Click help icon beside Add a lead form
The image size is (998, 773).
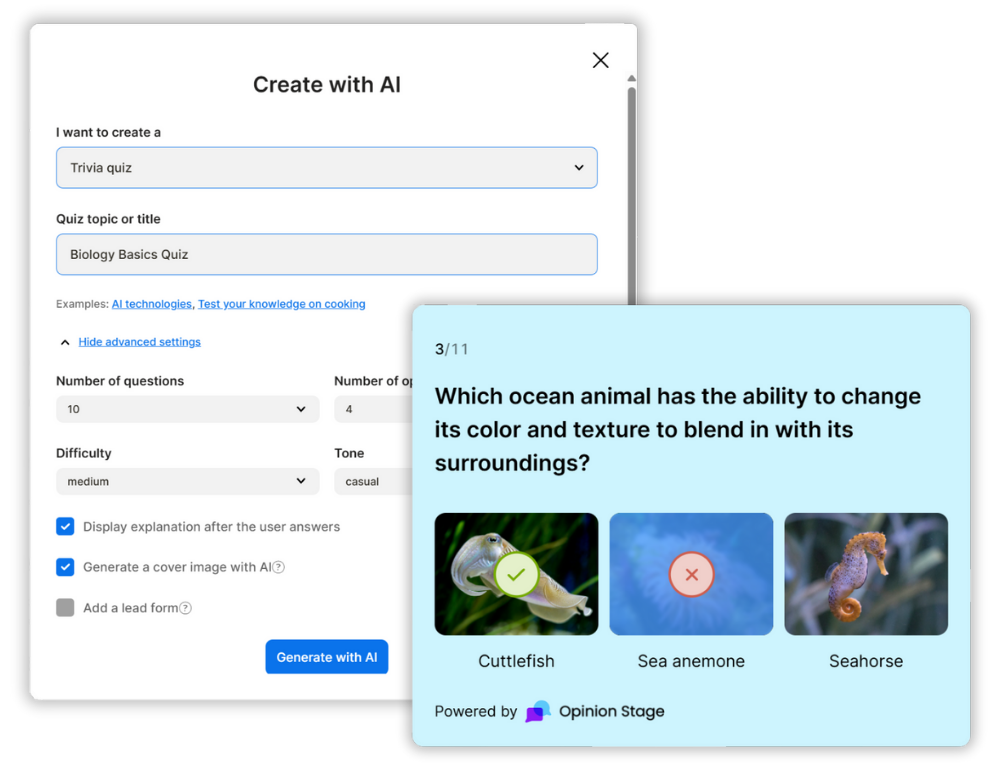[x=185, y=608]
